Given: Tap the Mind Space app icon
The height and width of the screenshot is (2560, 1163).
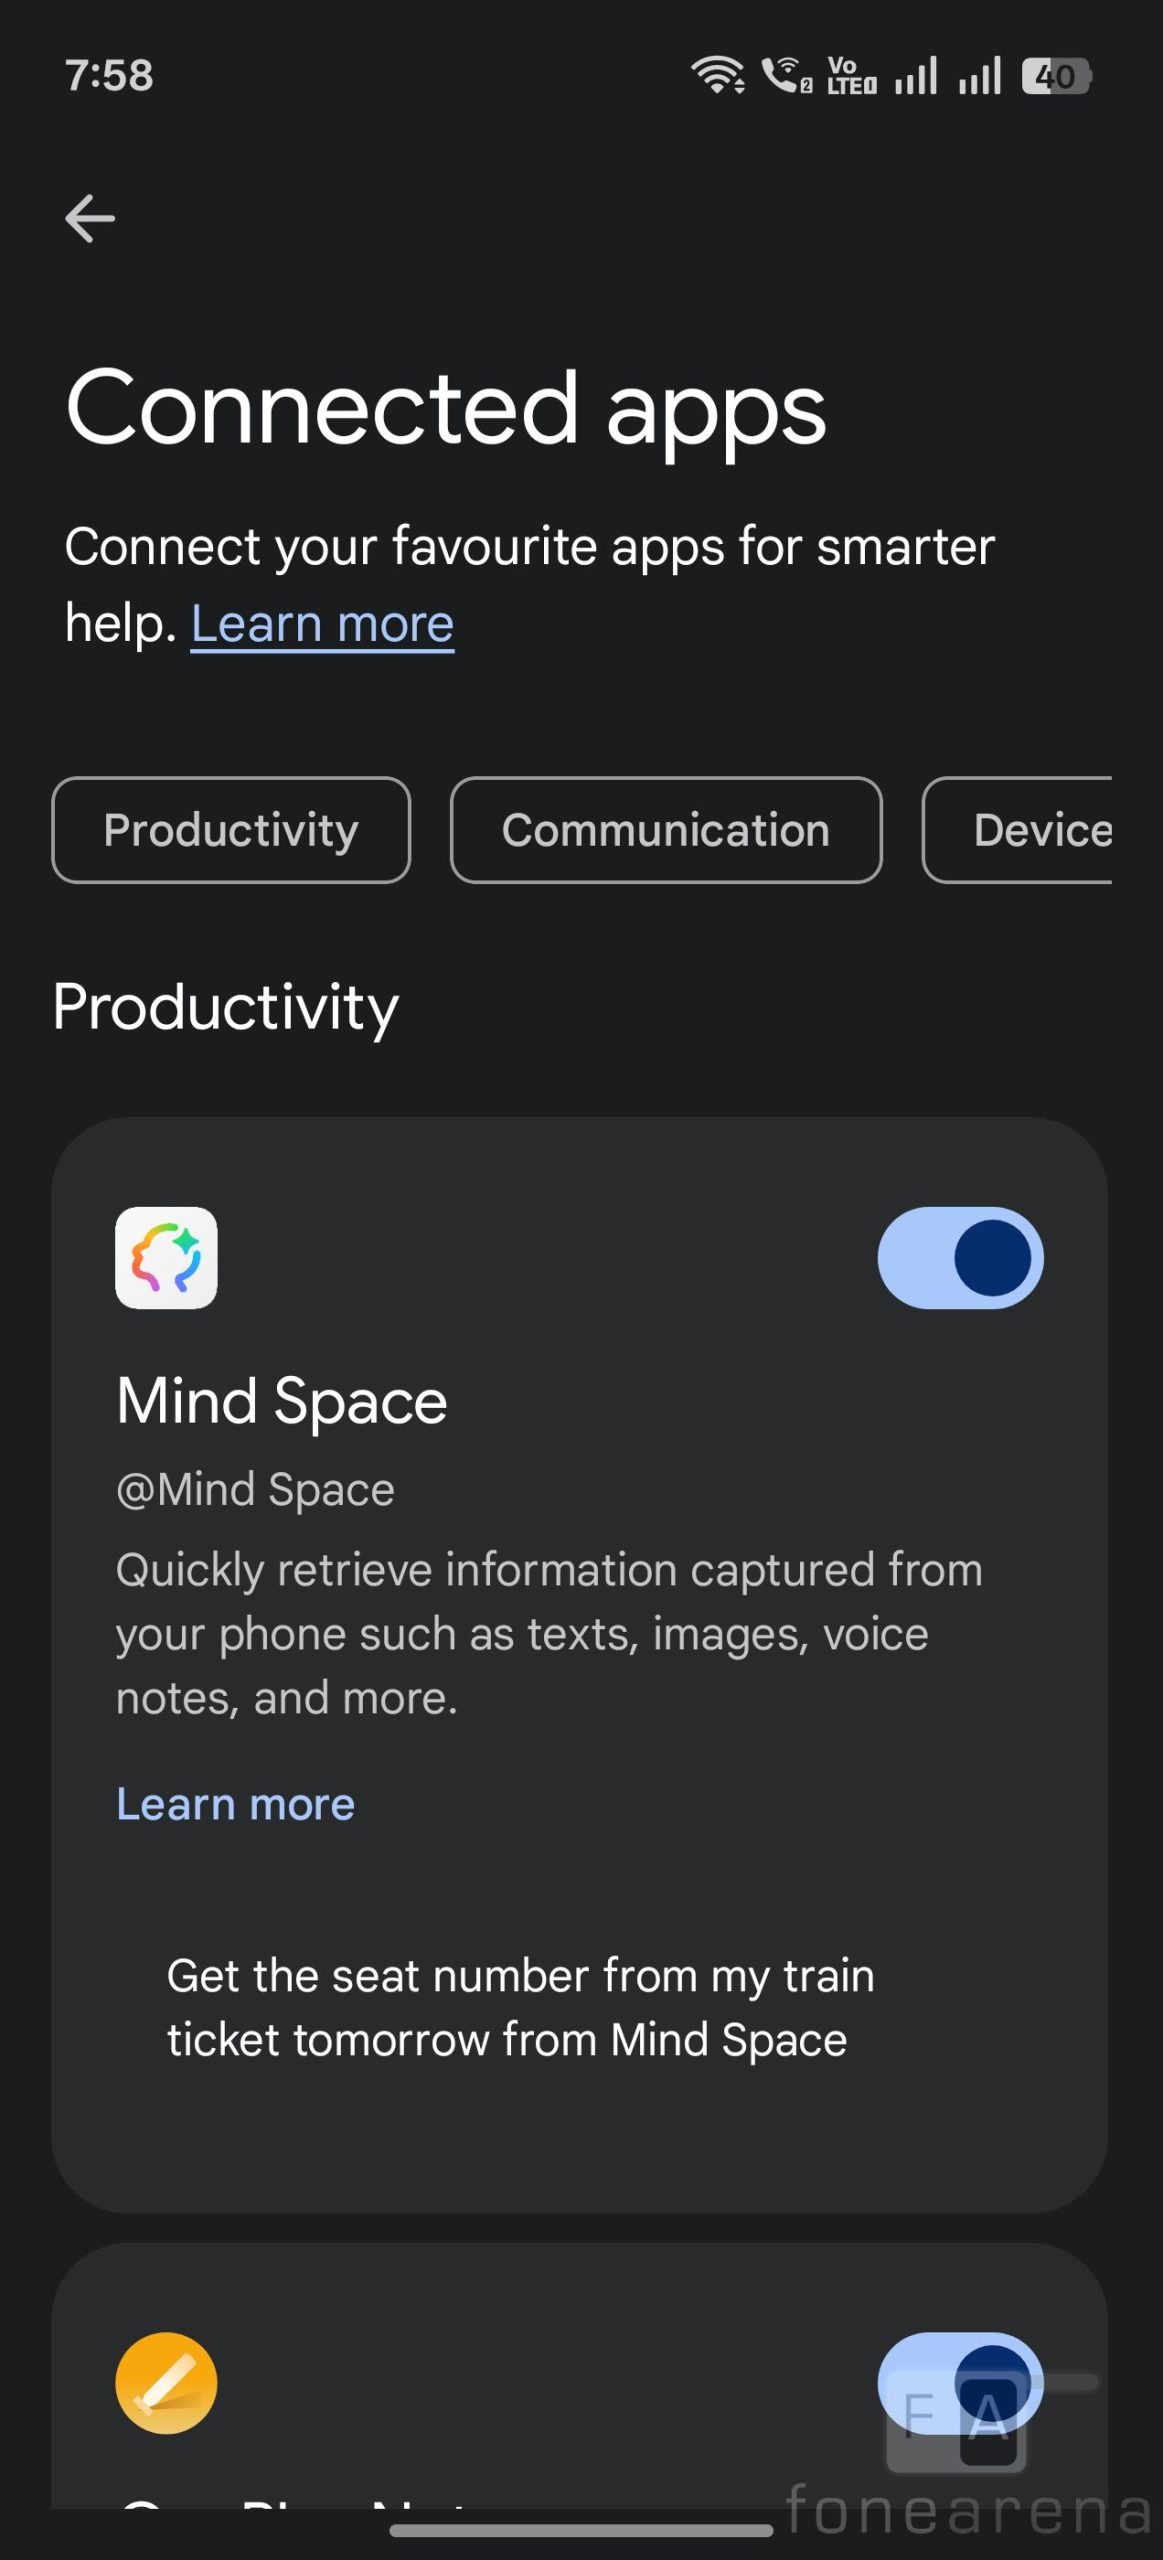Looking at the screenshot, I should [166, 1258].
